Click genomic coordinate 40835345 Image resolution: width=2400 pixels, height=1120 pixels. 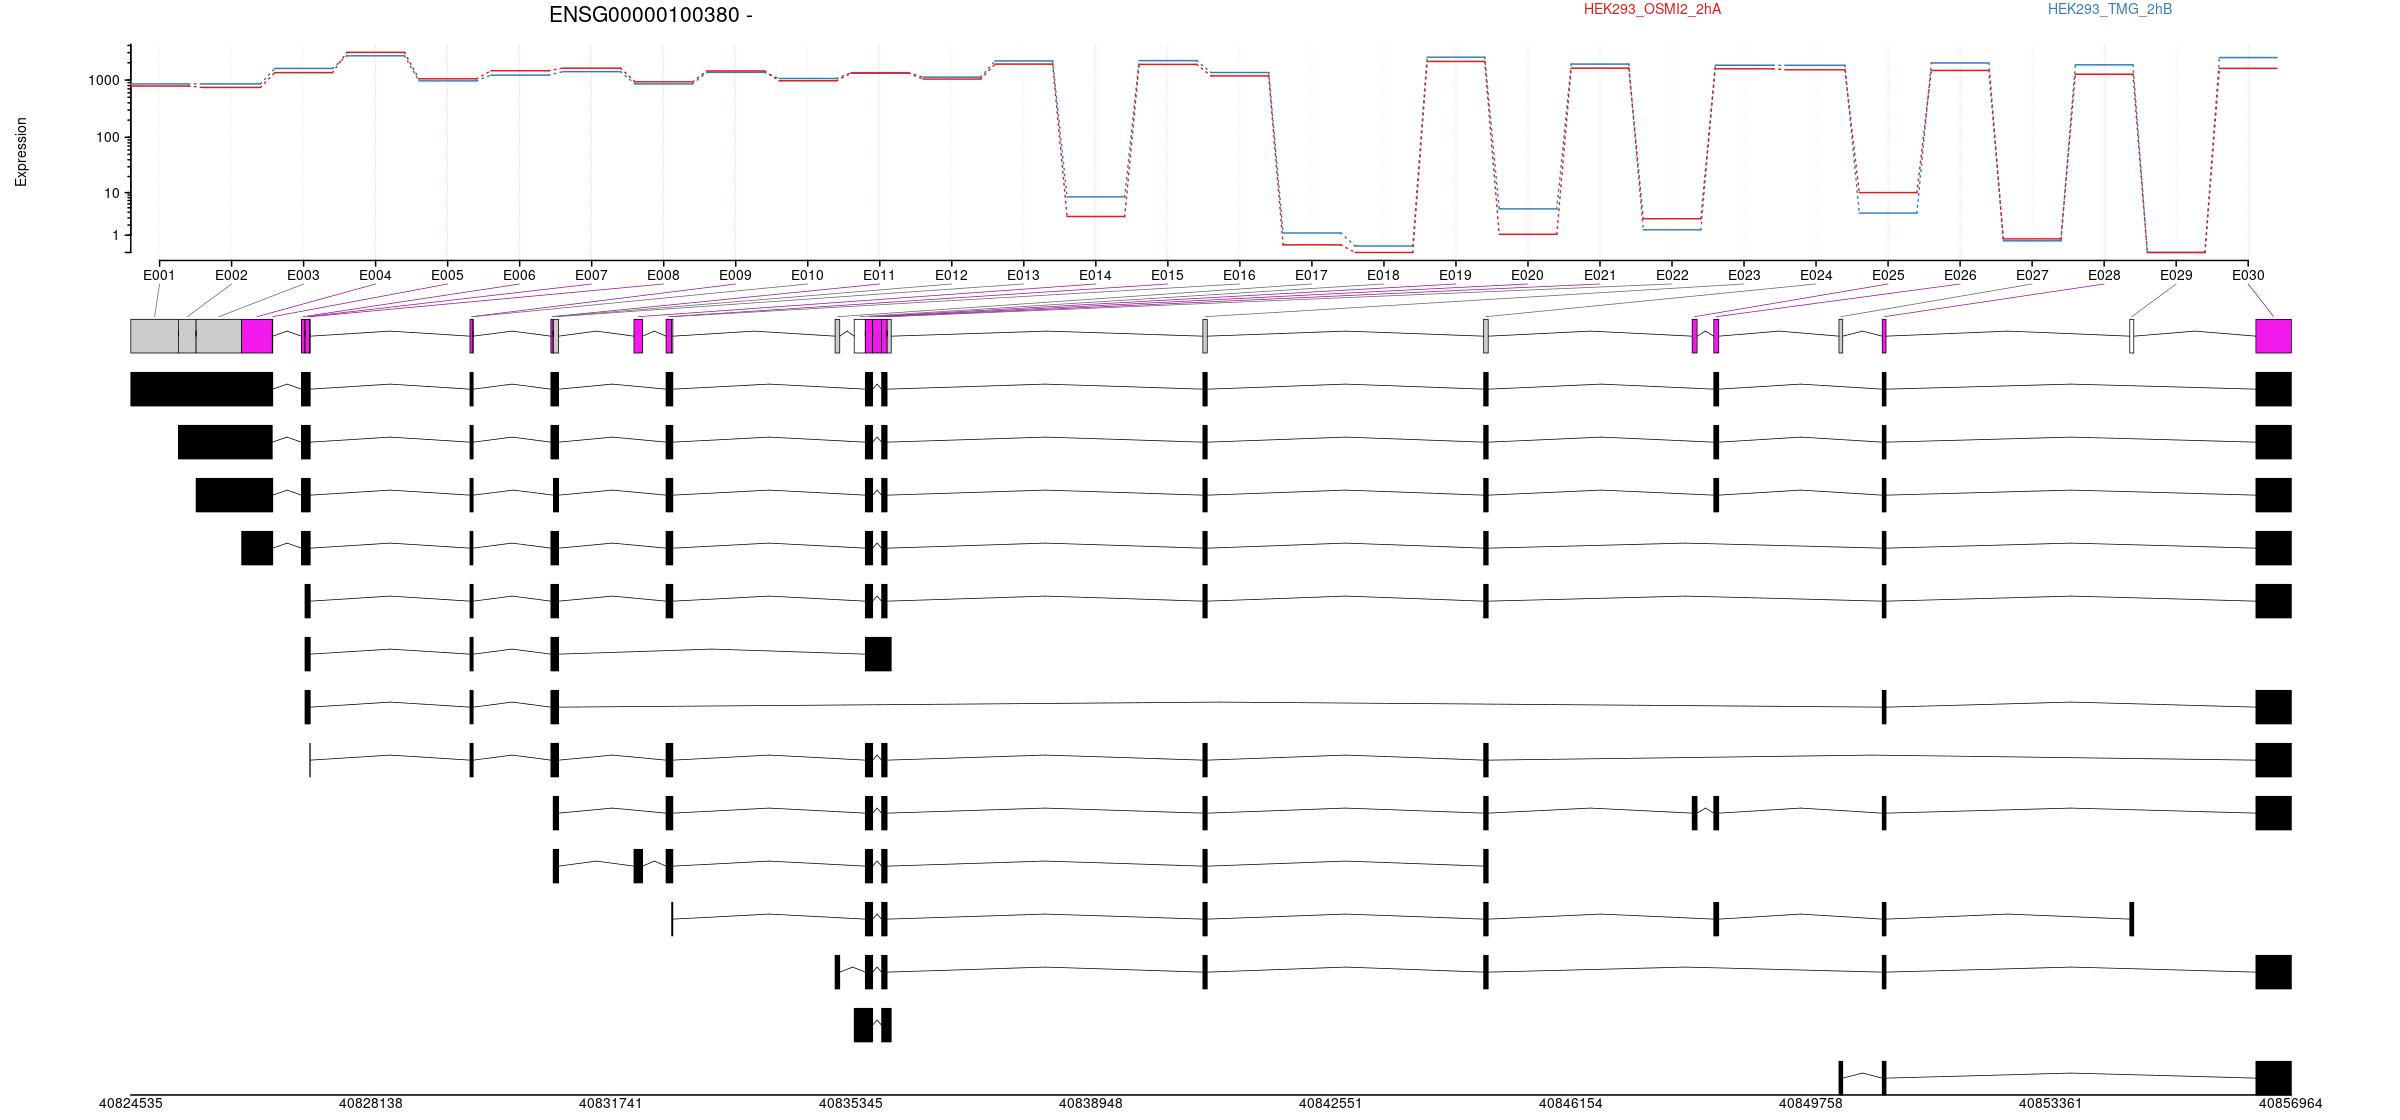coord(851,1104)
